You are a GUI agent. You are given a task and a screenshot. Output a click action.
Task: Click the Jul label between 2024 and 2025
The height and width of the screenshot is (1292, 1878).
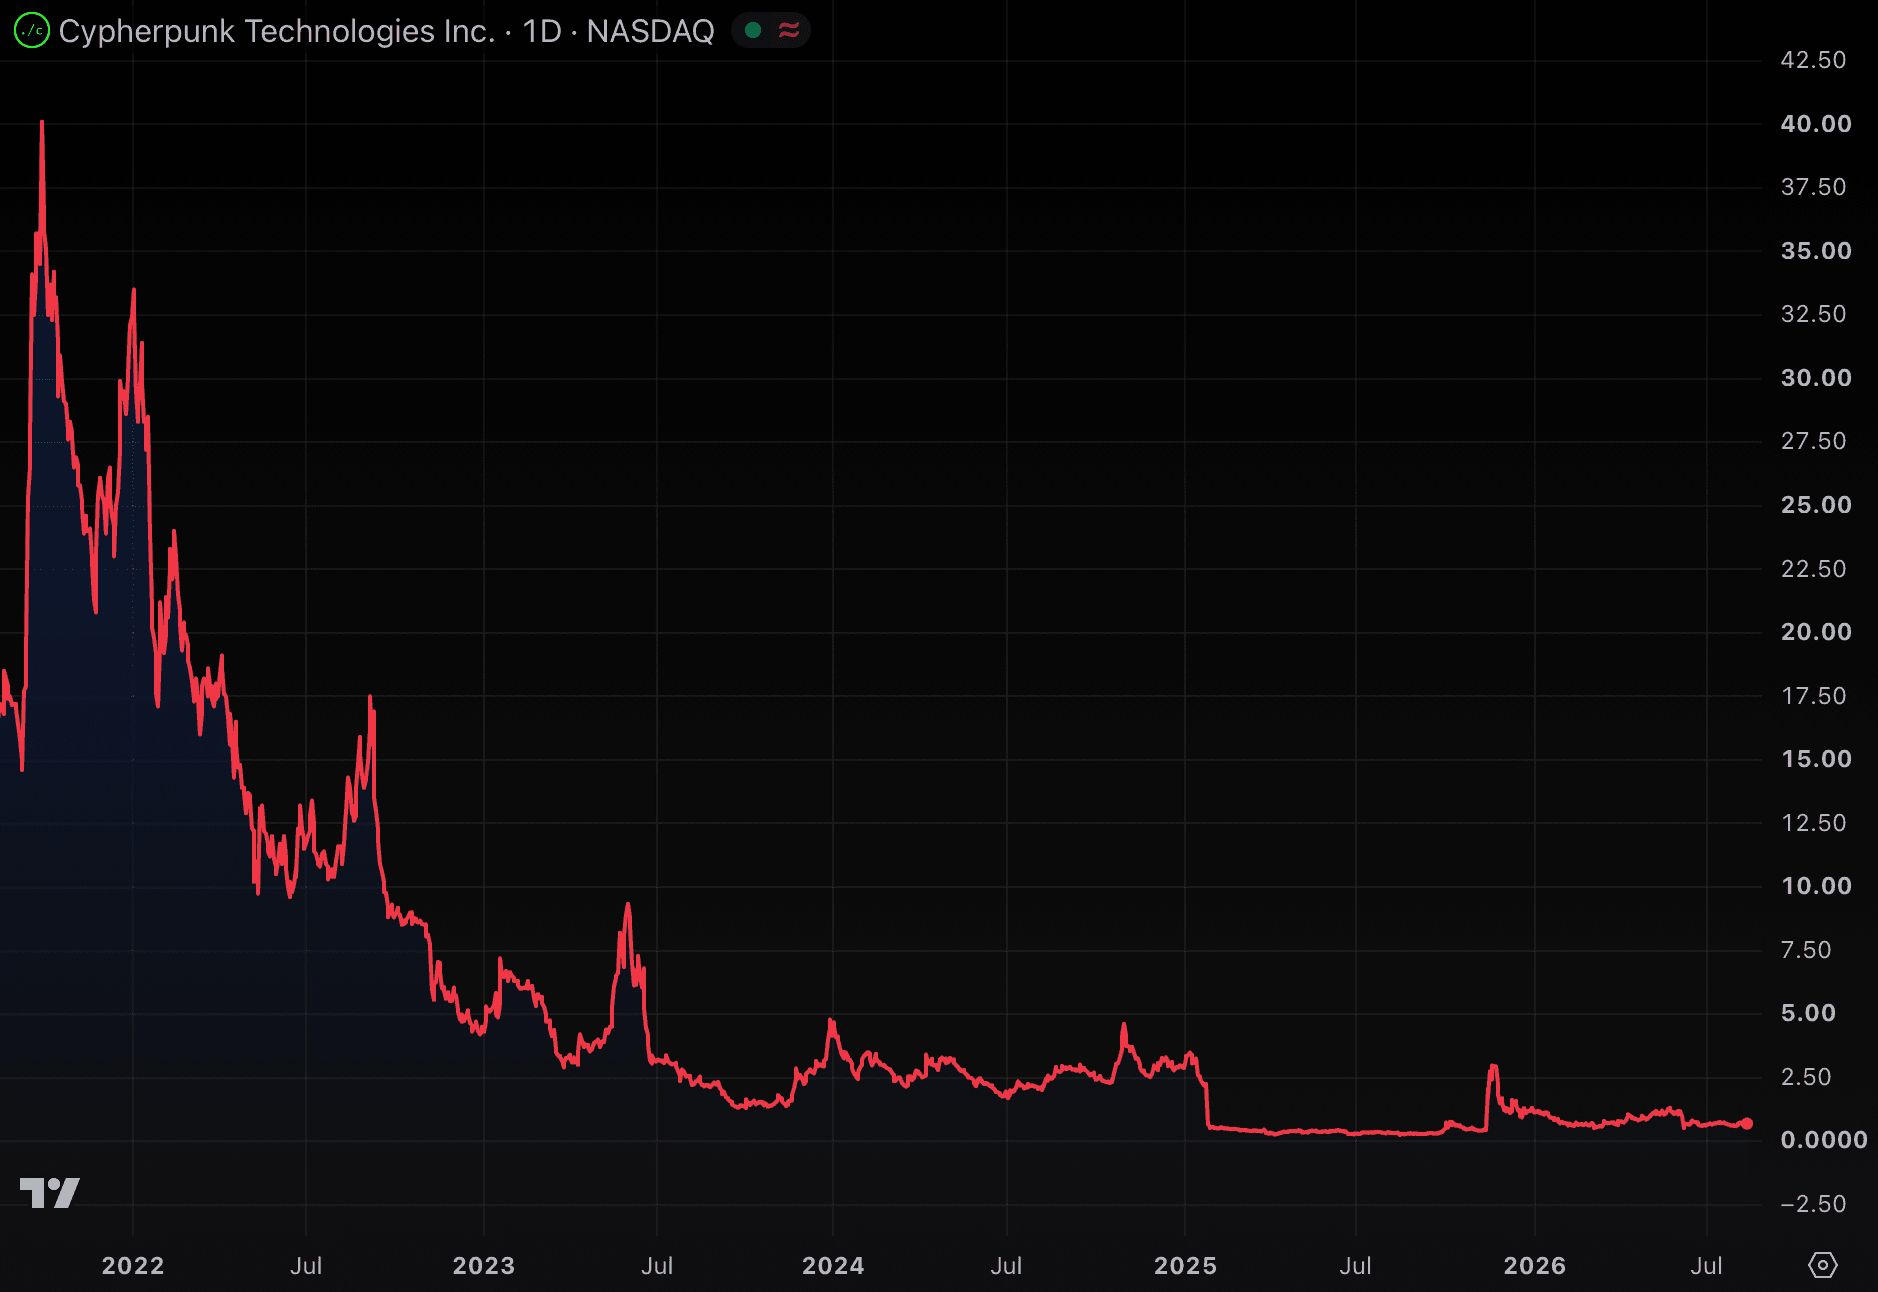pyautogui.click(x=1007, y=1266)
